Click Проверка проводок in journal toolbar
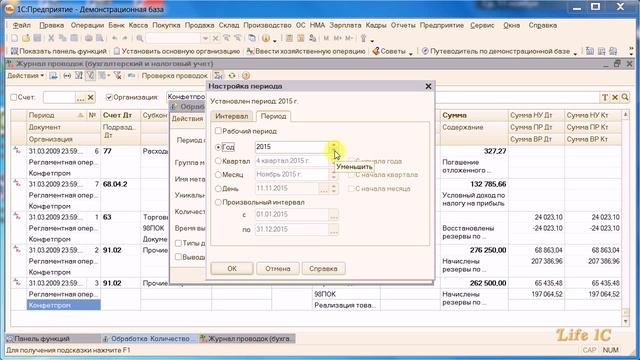This screenshot has height=360, width=640. tap(175, 76)
